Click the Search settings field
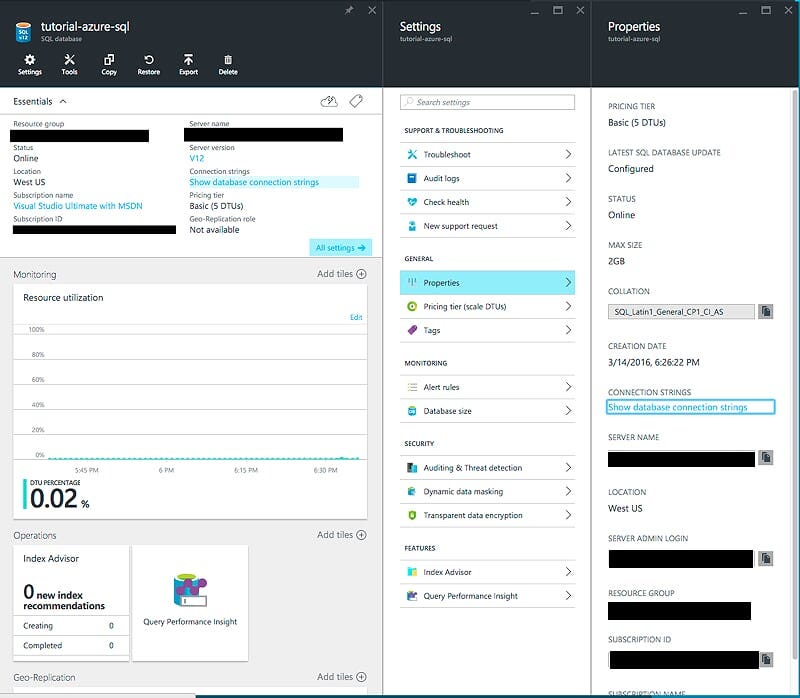 click(x=486, y=101)
